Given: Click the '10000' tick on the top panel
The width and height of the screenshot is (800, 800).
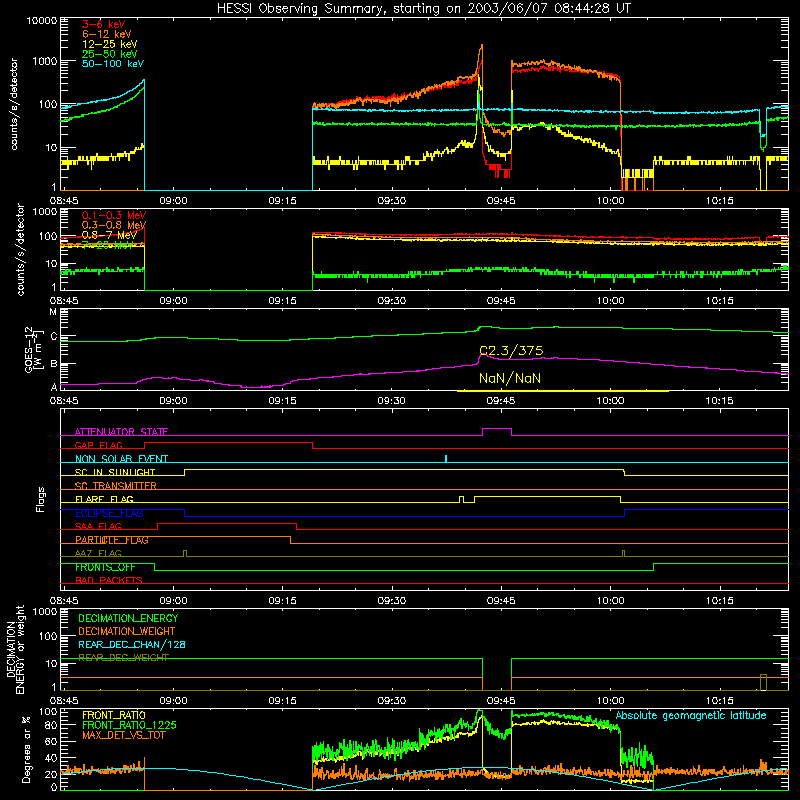Looking at the screenshot, I should click(x=42, y=21).
